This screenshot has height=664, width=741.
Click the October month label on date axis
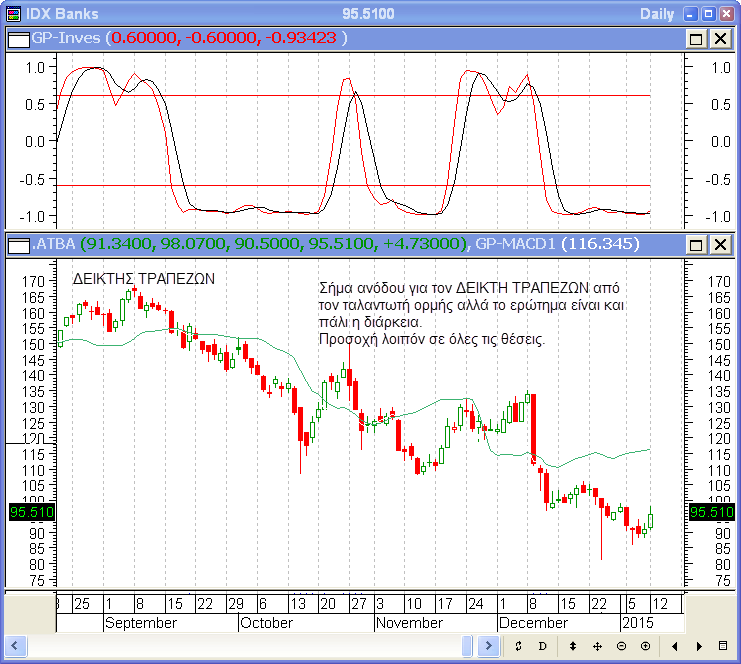(267, 623)
